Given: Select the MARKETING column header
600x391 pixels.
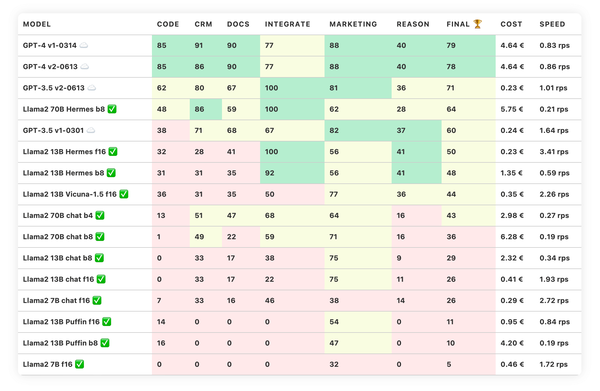Looking at the screenshot, I should (353, 24).
